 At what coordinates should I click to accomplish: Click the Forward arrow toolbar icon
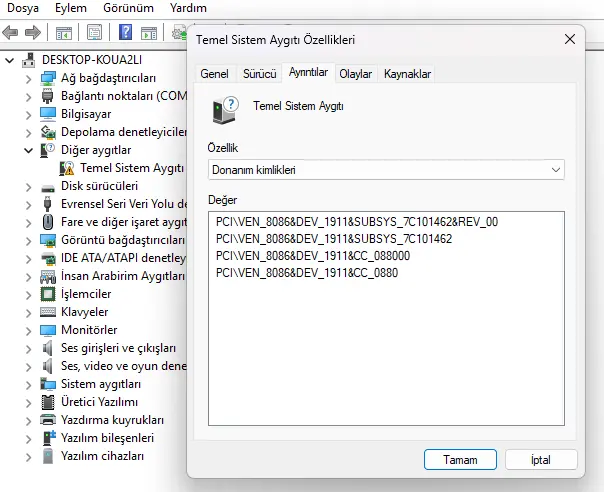(33, 33)
